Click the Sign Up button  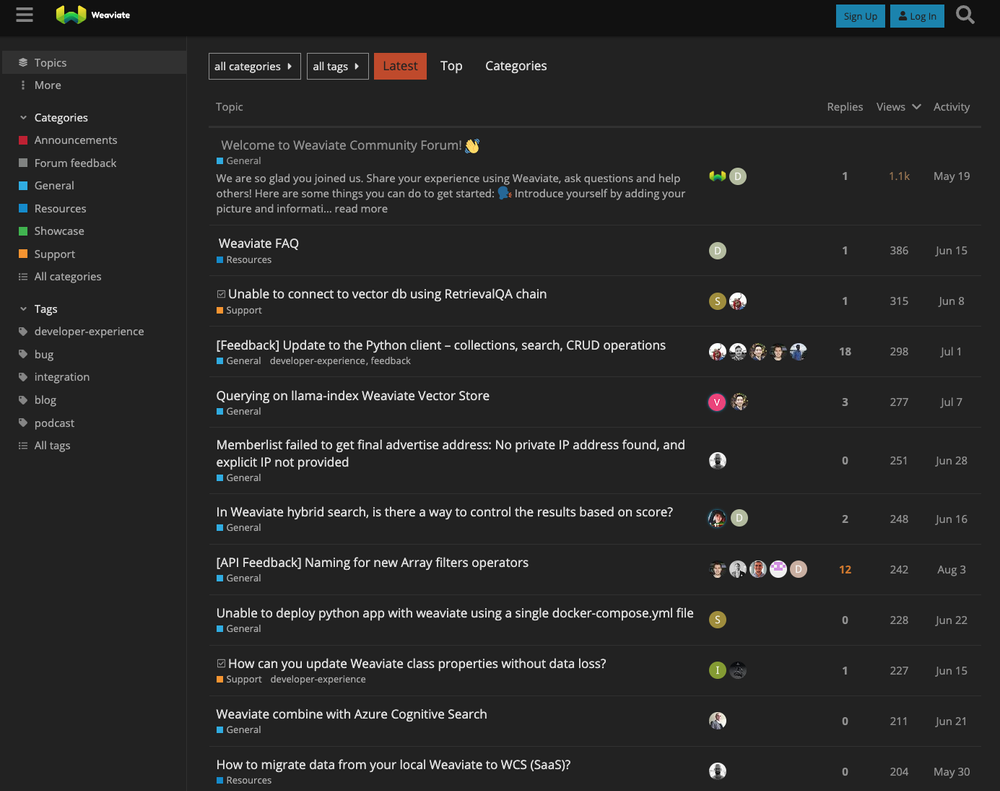[x=860, y=16]
